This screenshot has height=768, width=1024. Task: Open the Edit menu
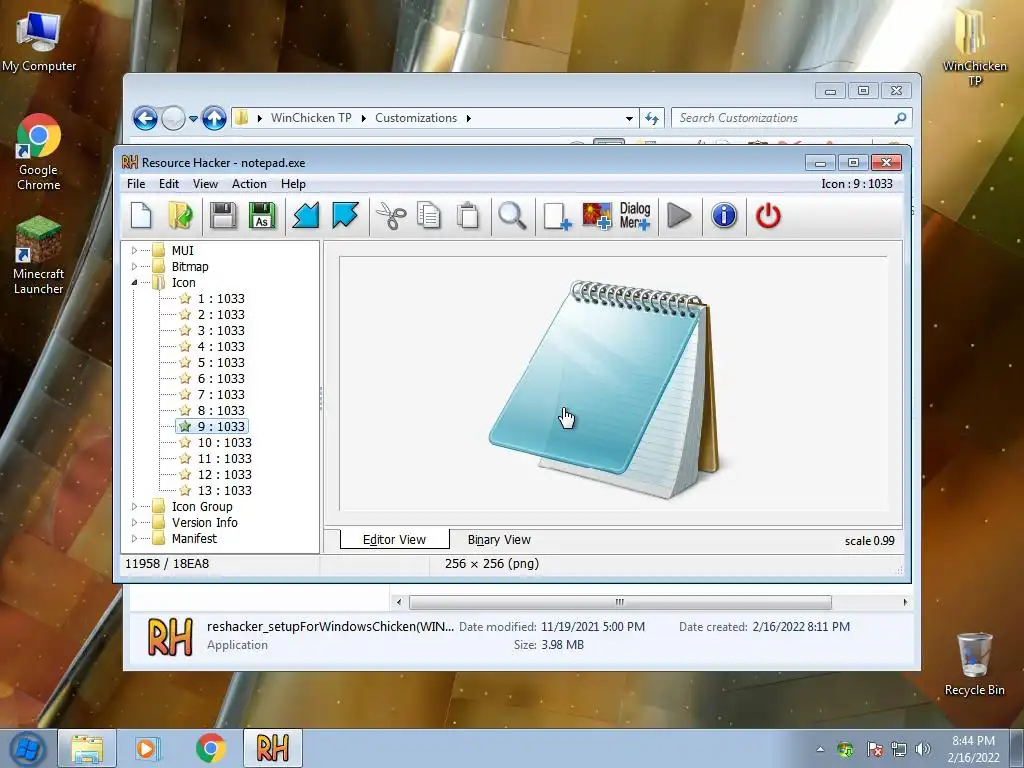pos(168,184)
